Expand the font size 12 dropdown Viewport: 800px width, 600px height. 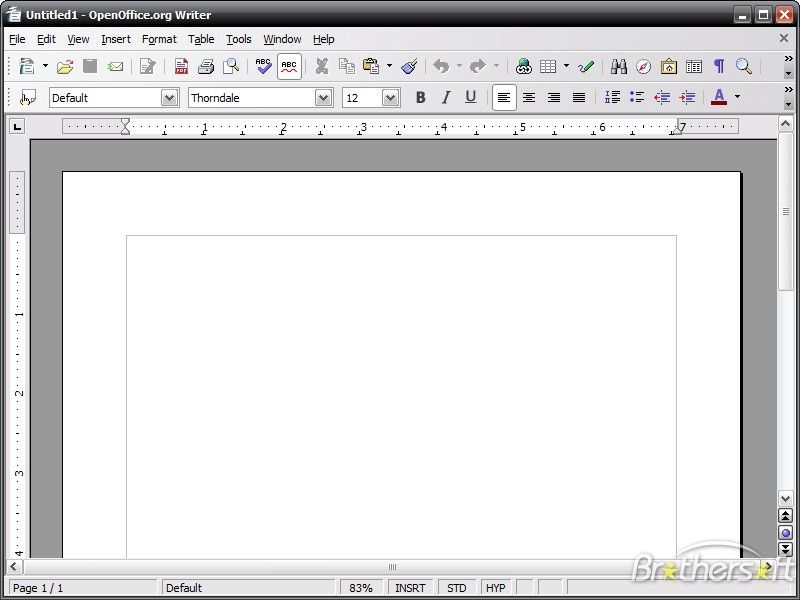tap(390, 97)
